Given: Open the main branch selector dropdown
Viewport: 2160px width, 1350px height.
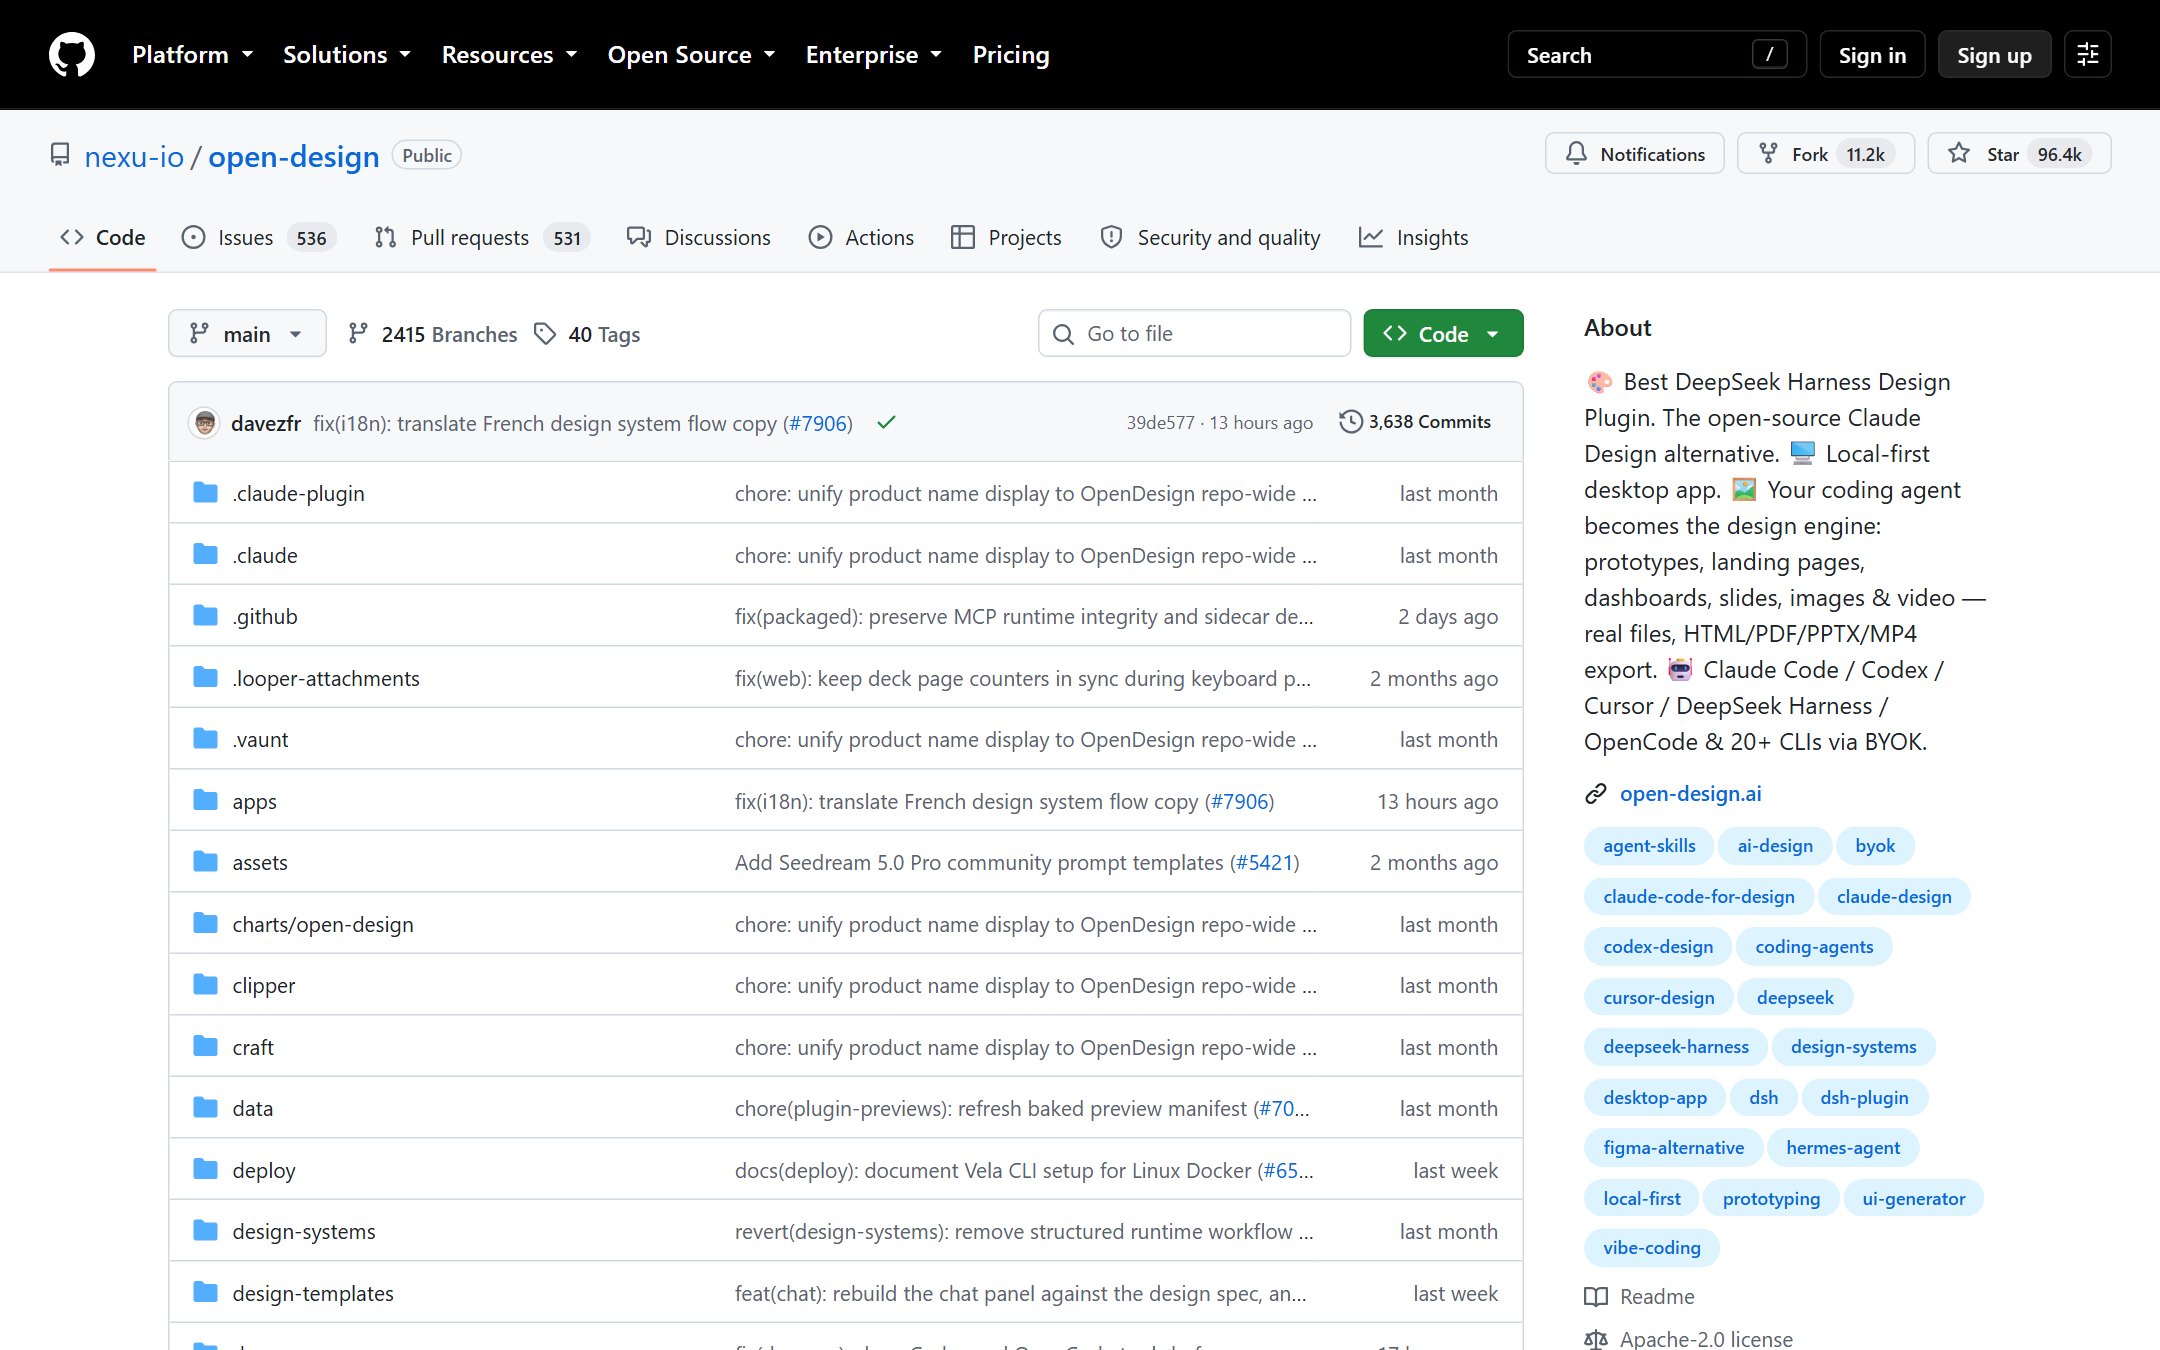Looking at the screenshot, I should click(247, 333).
